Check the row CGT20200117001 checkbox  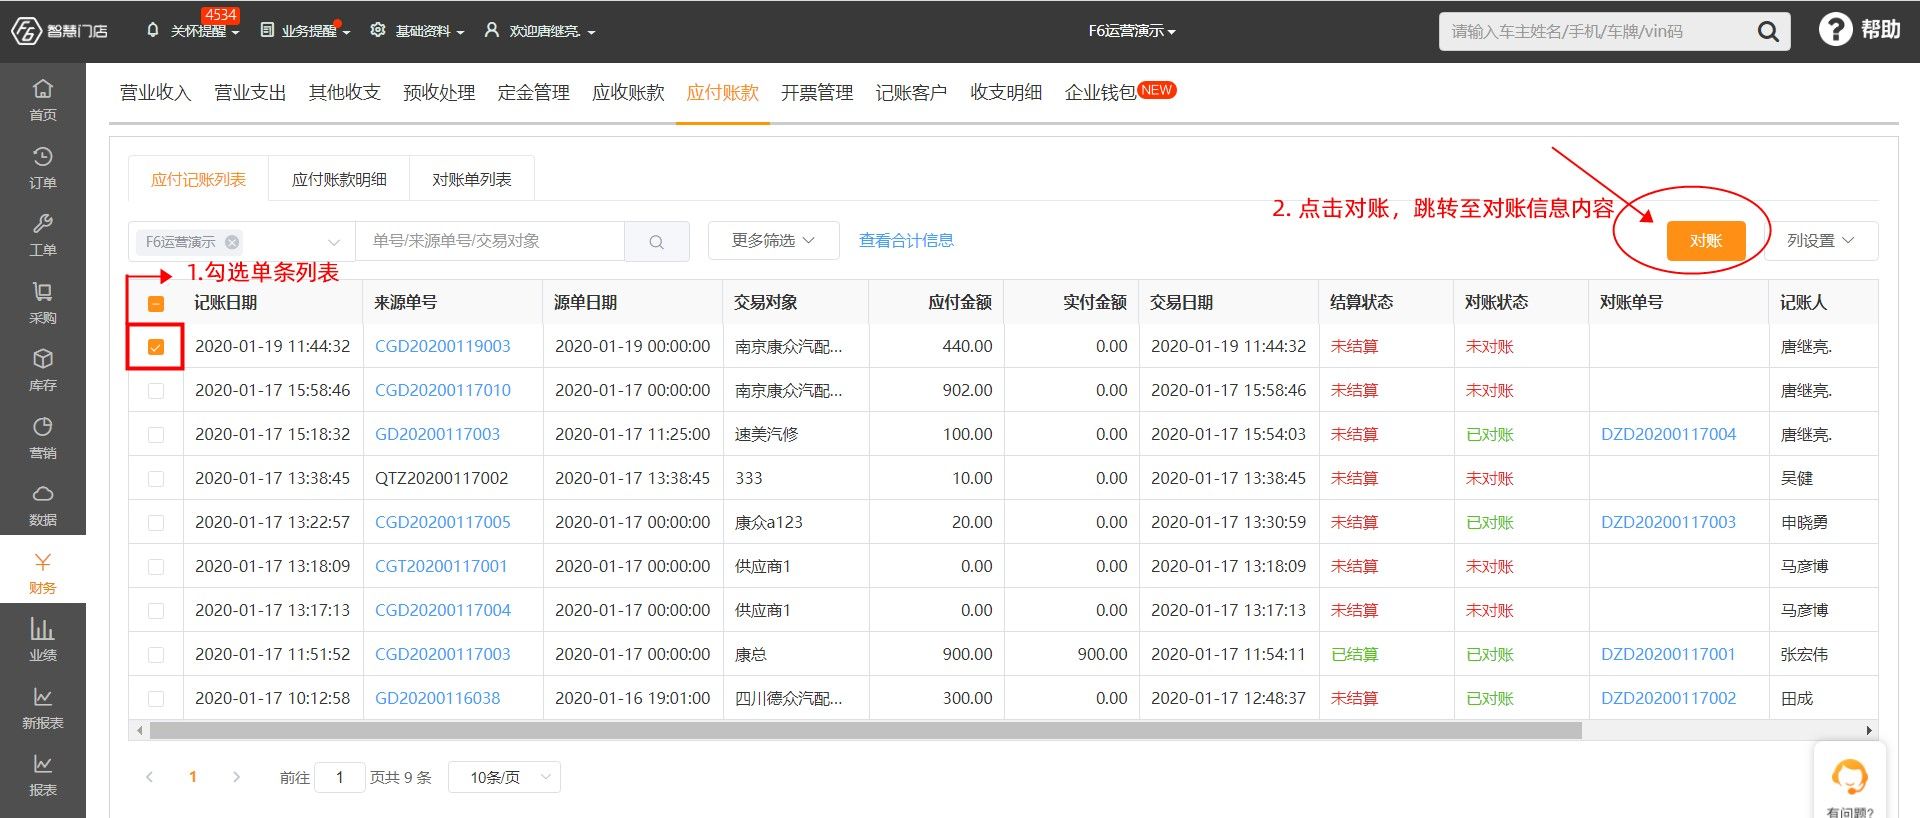click(x=156, y=567)
